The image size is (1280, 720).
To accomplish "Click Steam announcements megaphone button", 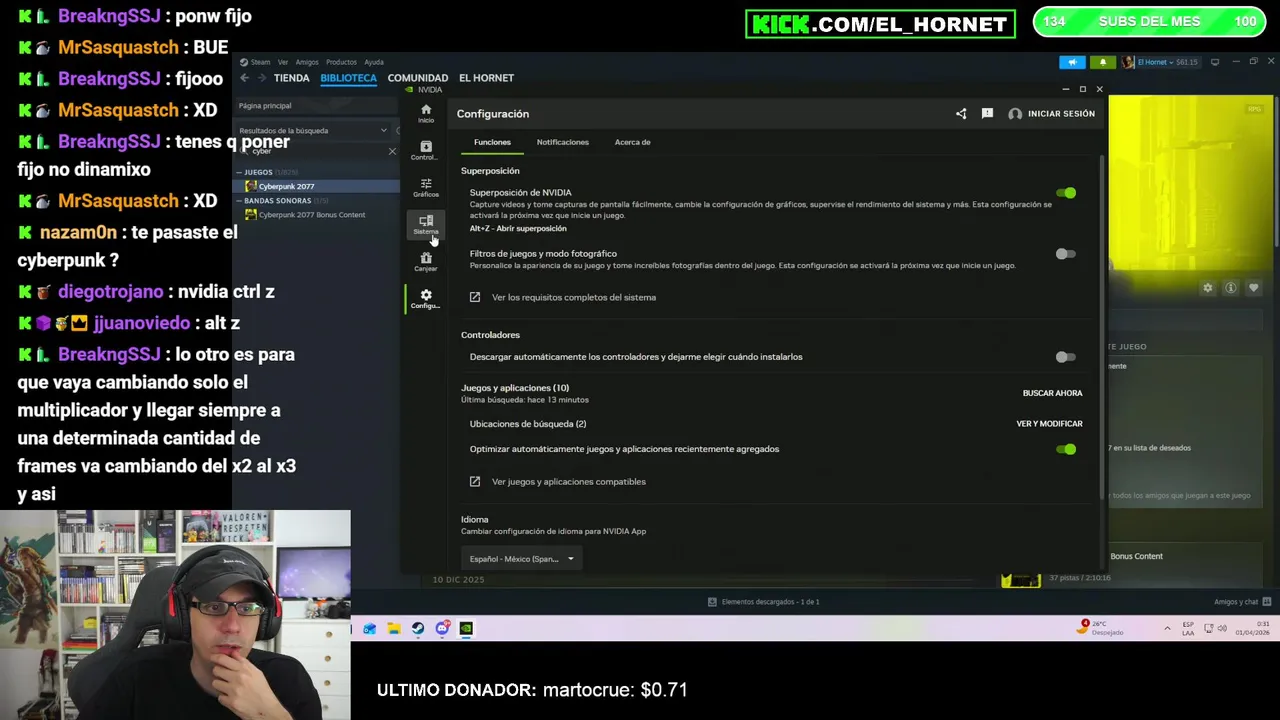I will pos(1072,62).
